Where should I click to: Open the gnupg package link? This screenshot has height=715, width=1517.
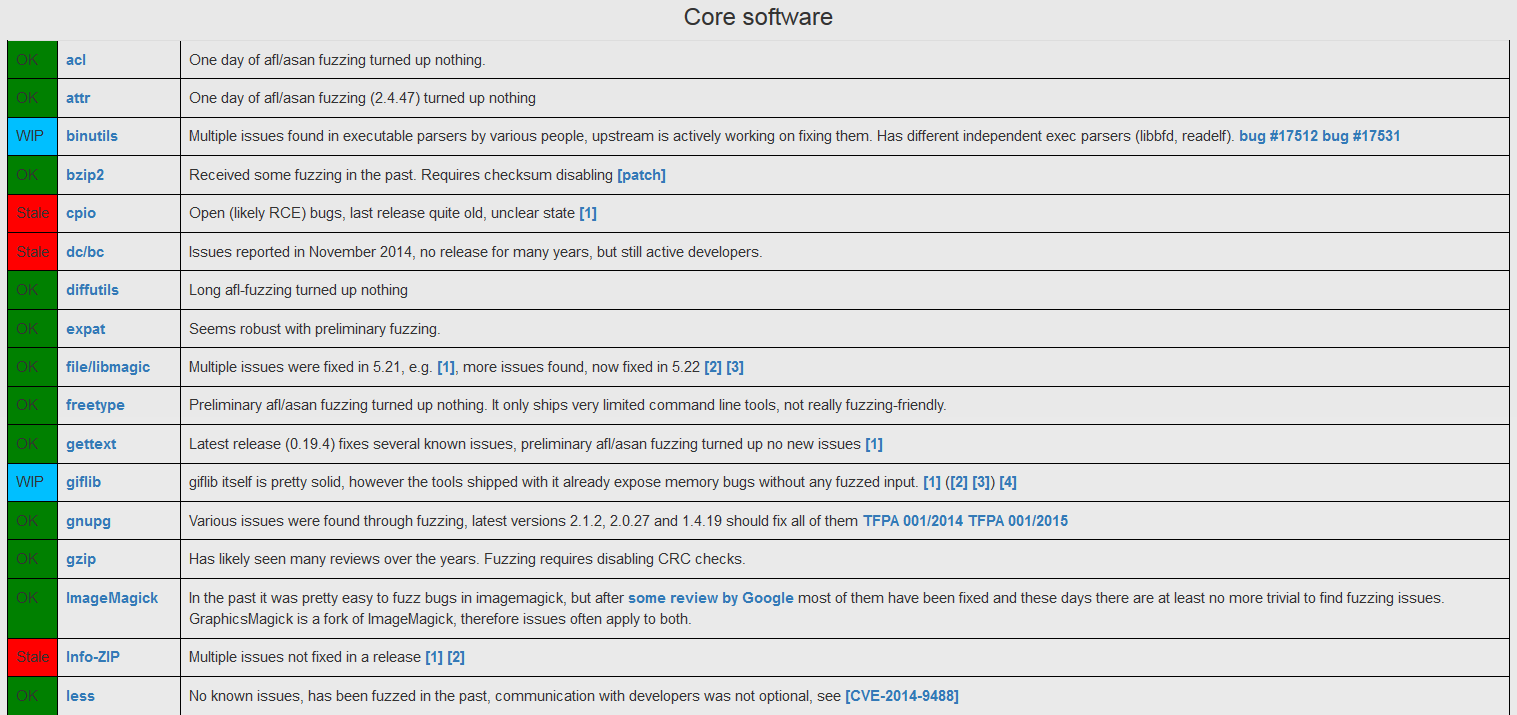coord(88,521)
